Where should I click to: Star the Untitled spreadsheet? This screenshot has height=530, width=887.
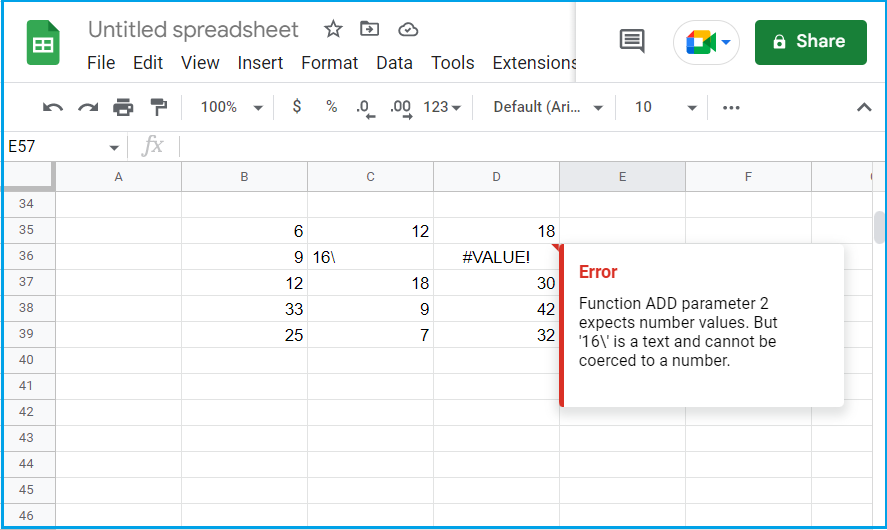pos(333,29)
